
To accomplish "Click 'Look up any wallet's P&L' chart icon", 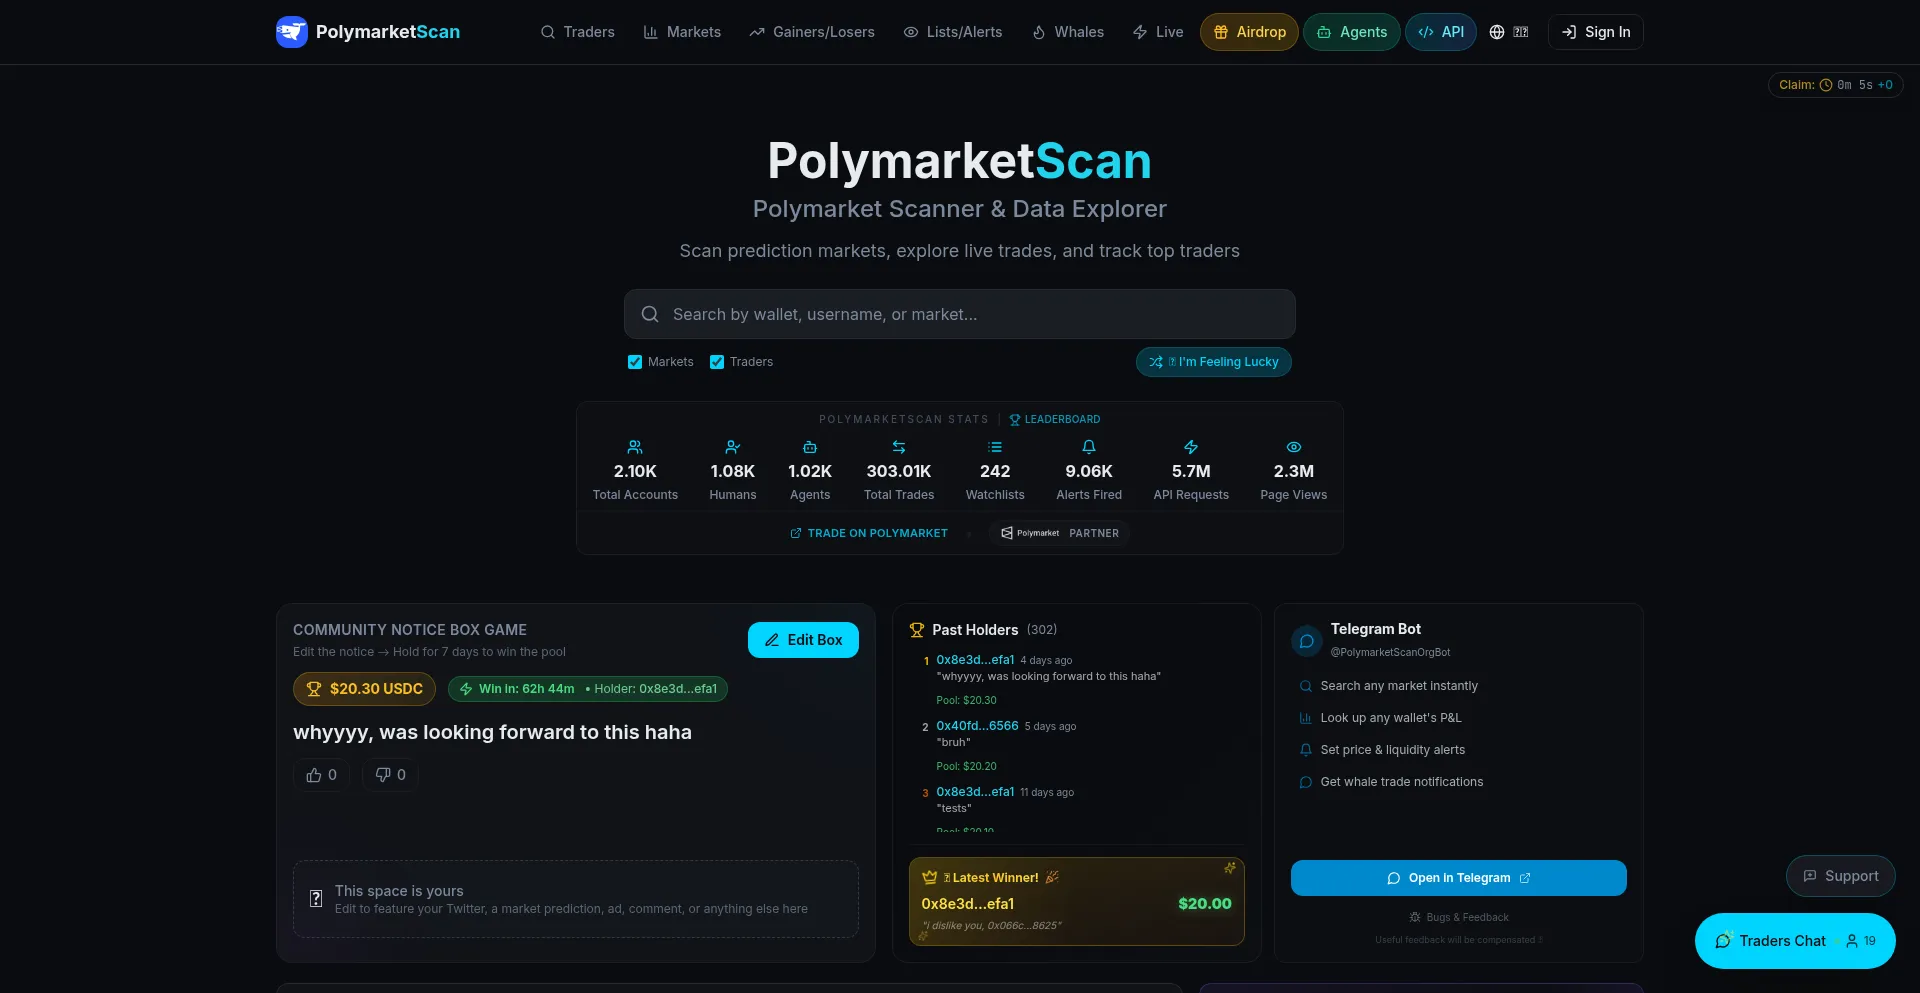I will (1305, 718).
